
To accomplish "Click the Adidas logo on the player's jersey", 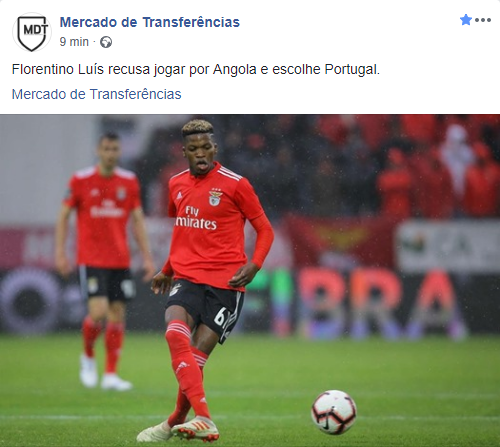I will pos(179,195).
